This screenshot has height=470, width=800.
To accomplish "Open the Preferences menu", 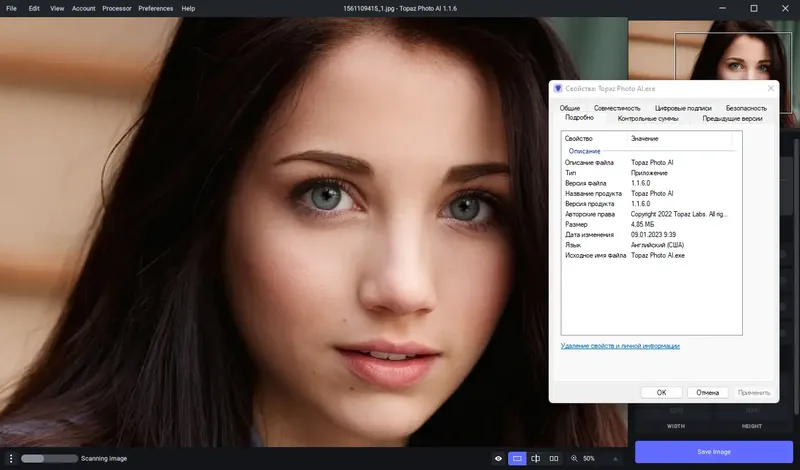I will 156,8.
